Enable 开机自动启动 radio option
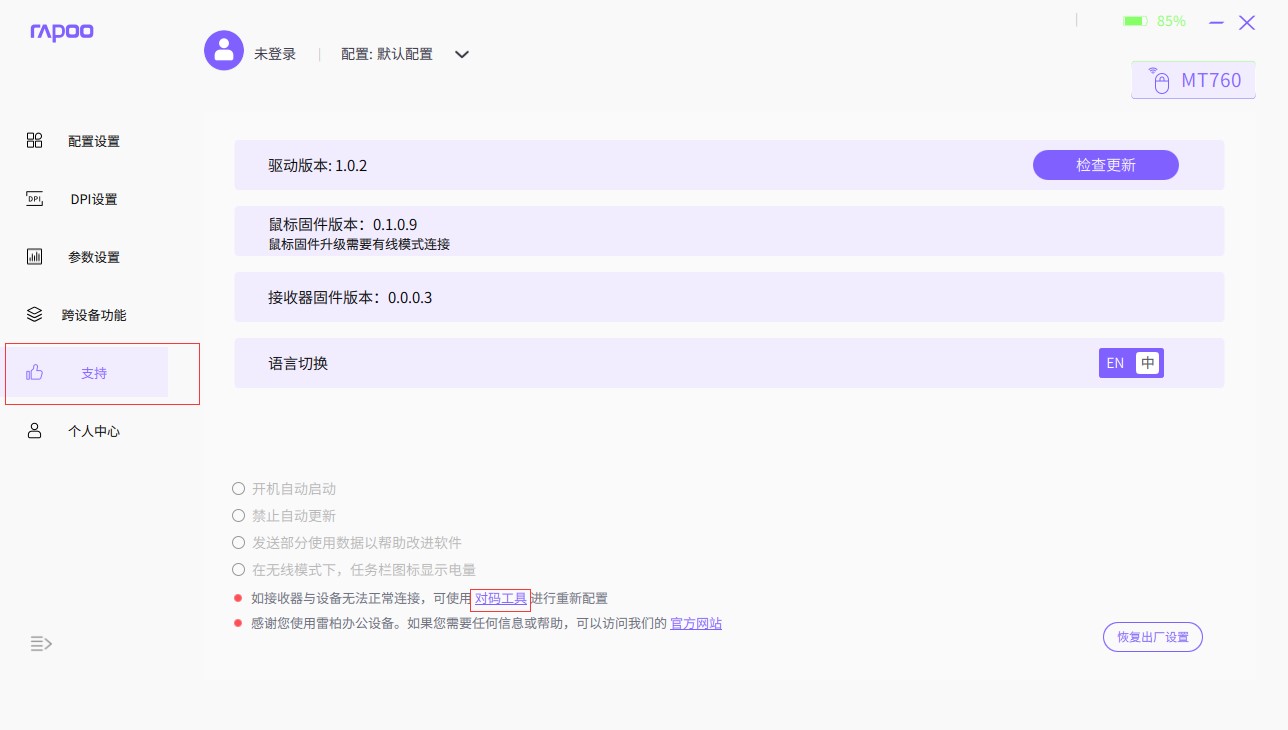This screenshot has height=730, width=1288. coord(238,489)
